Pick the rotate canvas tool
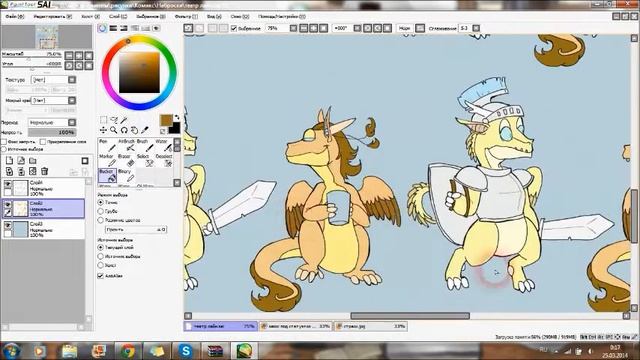This screenshot has height=360, width=640. pyautogui.click(x=124, y=130)
